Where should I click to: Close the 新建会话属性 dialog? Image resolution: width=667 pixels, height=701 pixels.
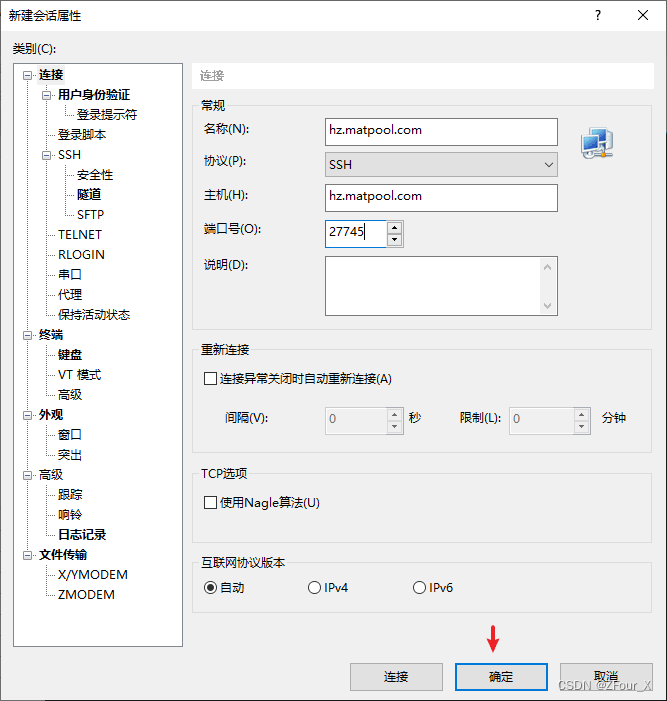[x=643, y=15]
